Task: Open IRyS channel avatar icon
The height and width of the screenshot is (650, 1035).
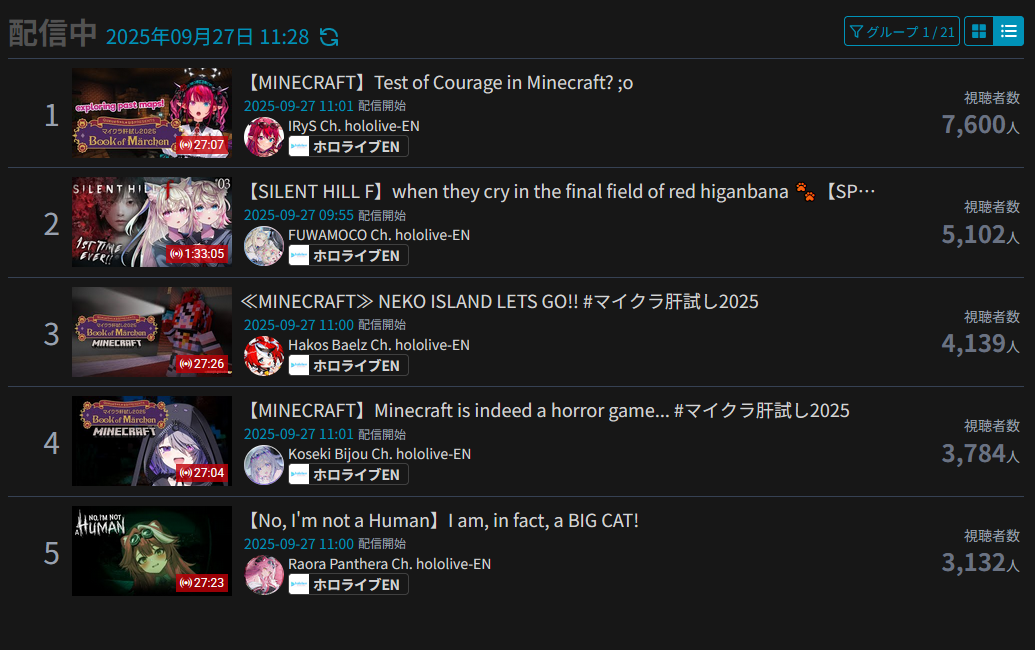Action: pos(264,137)
